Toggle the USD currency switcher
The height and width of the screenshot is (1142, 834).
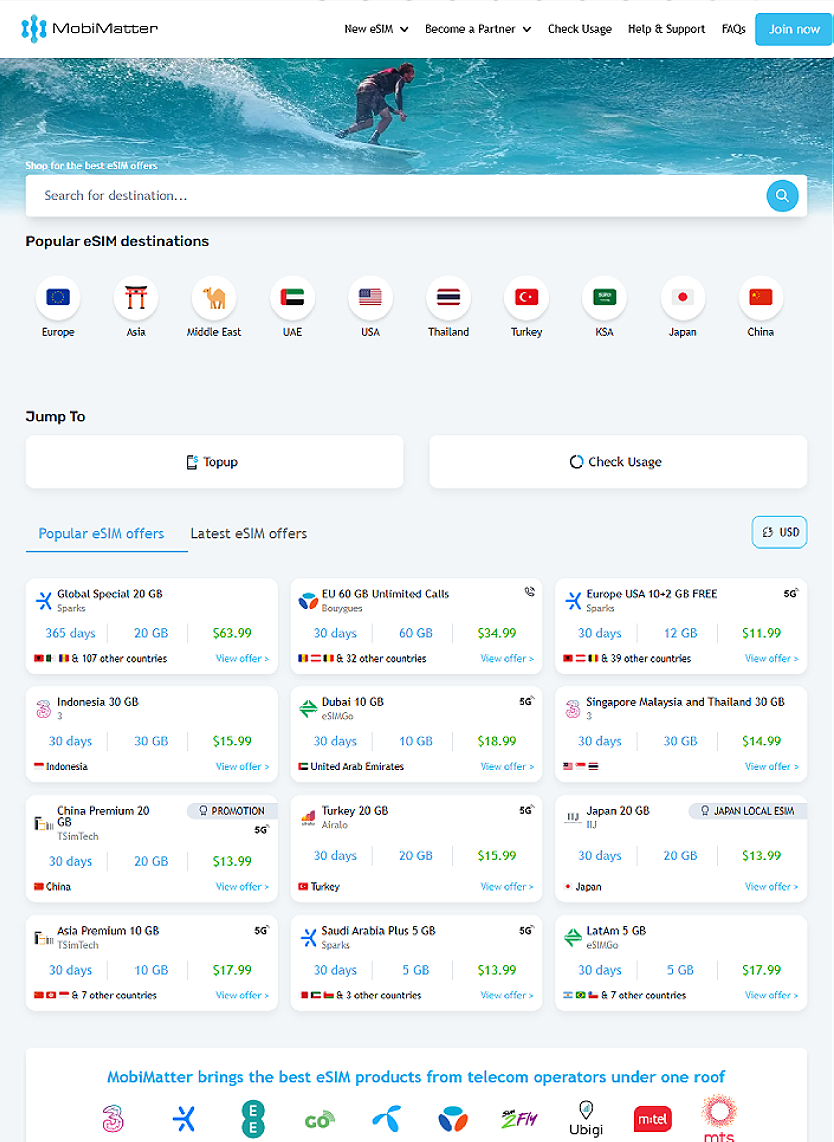[x=779, y=532]
